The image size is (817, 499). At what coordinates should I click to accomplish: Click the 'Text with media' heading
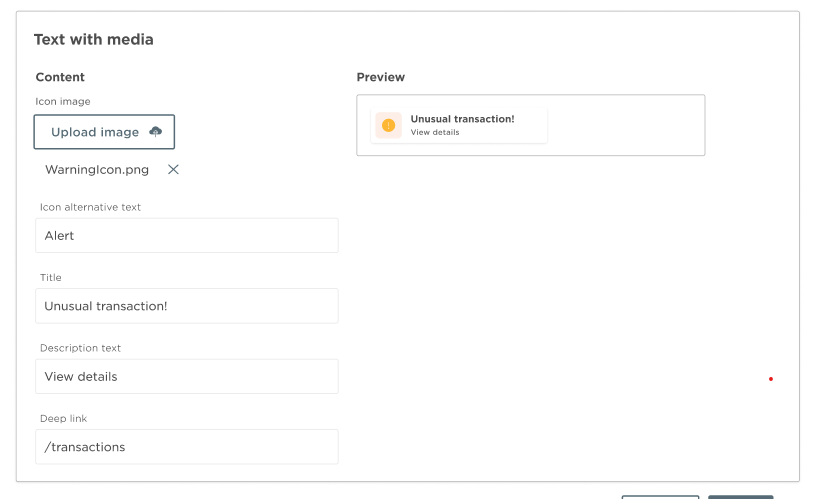[x=93, y=40]
